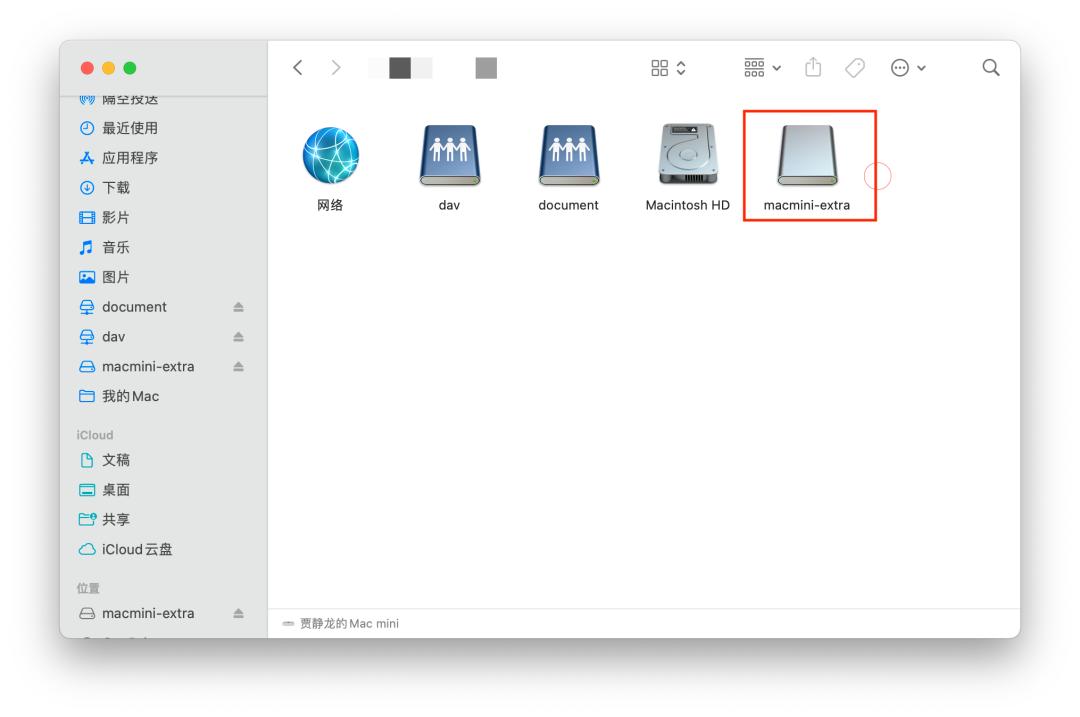The width and height of the screenshot is (1080, 717).
Task: Open iCloud 桌面 in sidebar
Action: (x=163, y=490)
